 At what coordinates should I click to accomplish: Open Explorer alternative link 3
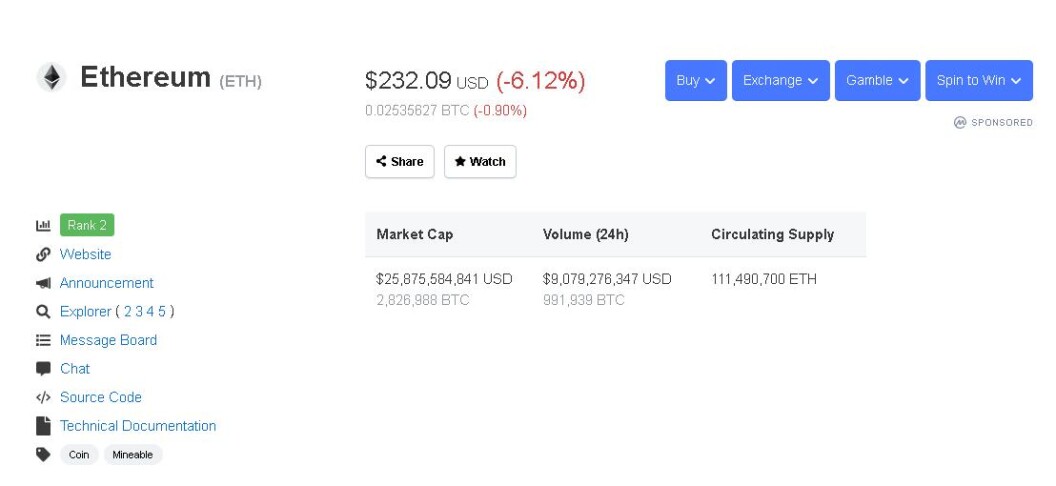(139, 312)
